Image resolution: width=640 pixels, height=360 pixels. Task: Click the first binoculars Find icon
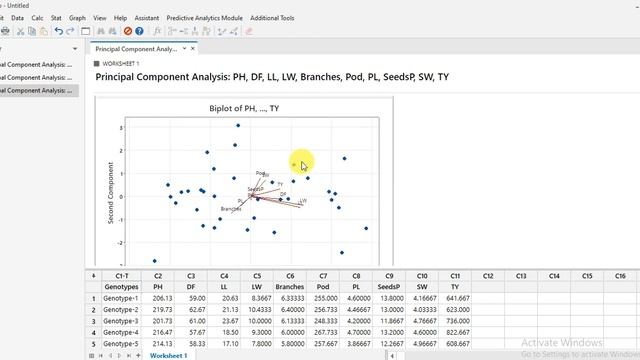tap(101, 31)
